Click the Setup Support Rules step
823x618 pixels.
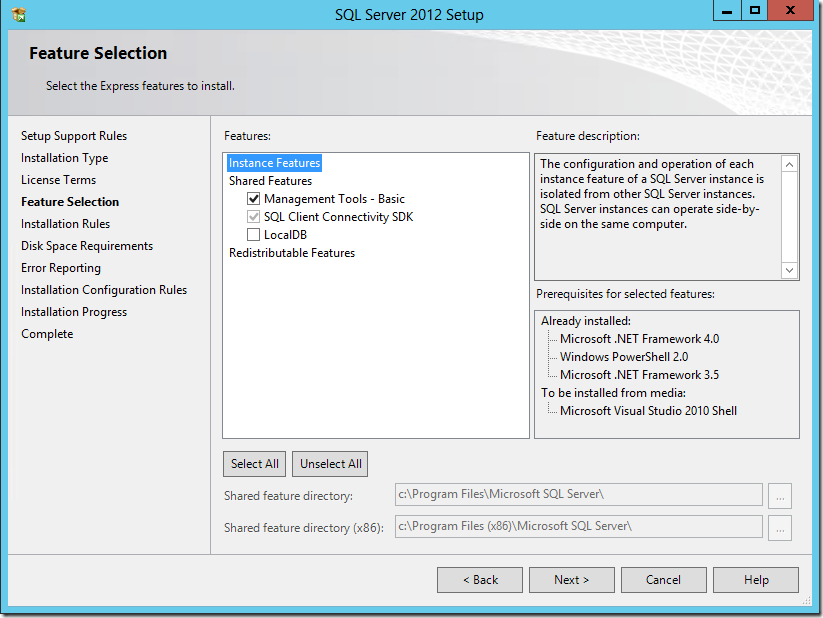[x=74, y=136]
